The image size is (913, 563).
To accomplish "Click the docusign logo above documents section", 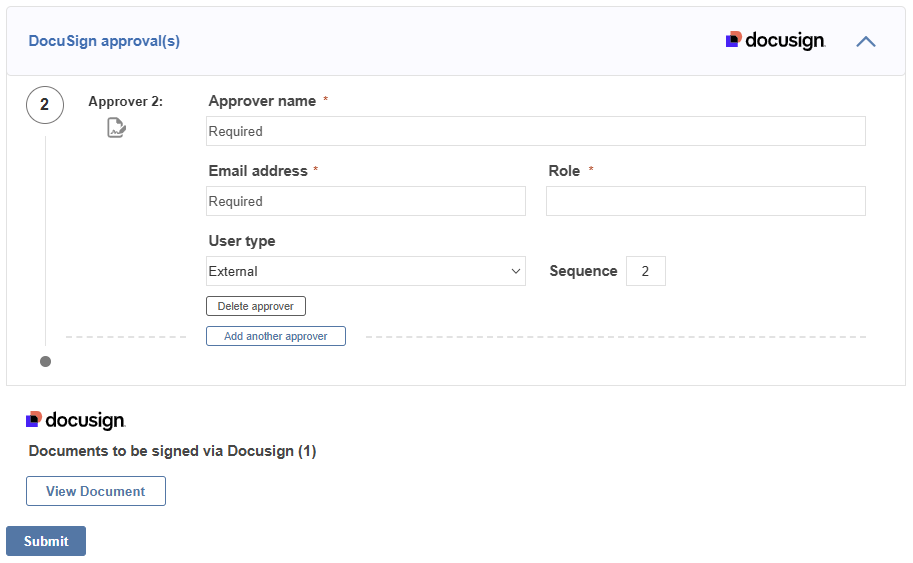I will (76, 420).
